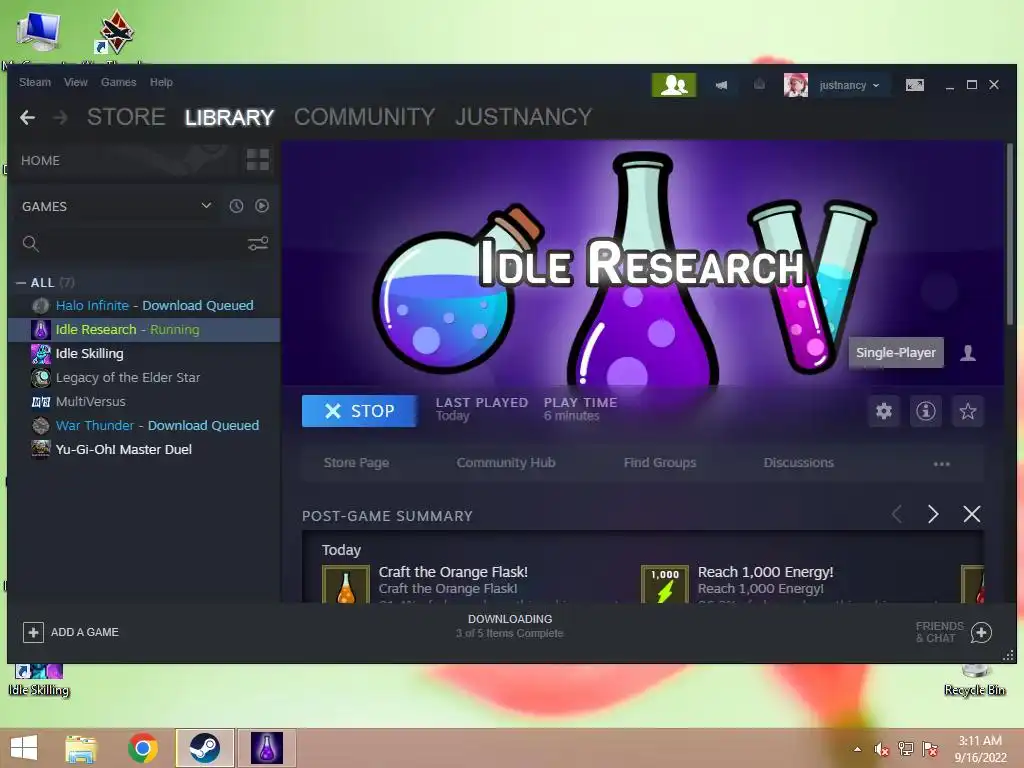Open the Steam menu
Screen dimensions: 1024x768
pyautogui.click(x=35, y=82)
